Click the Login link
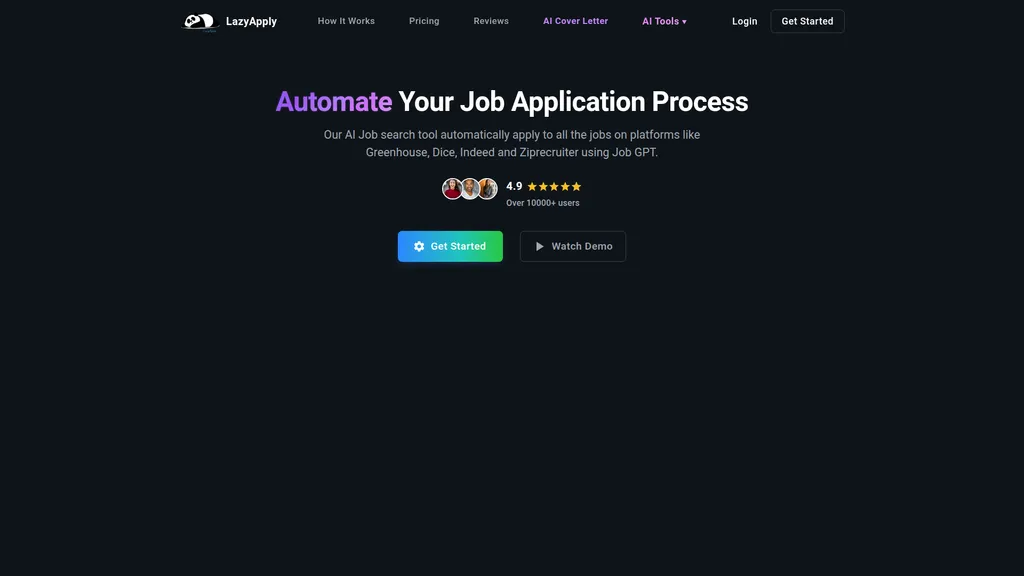The image size is (1024, 576). pyautogui.click(x=744, y=22)
